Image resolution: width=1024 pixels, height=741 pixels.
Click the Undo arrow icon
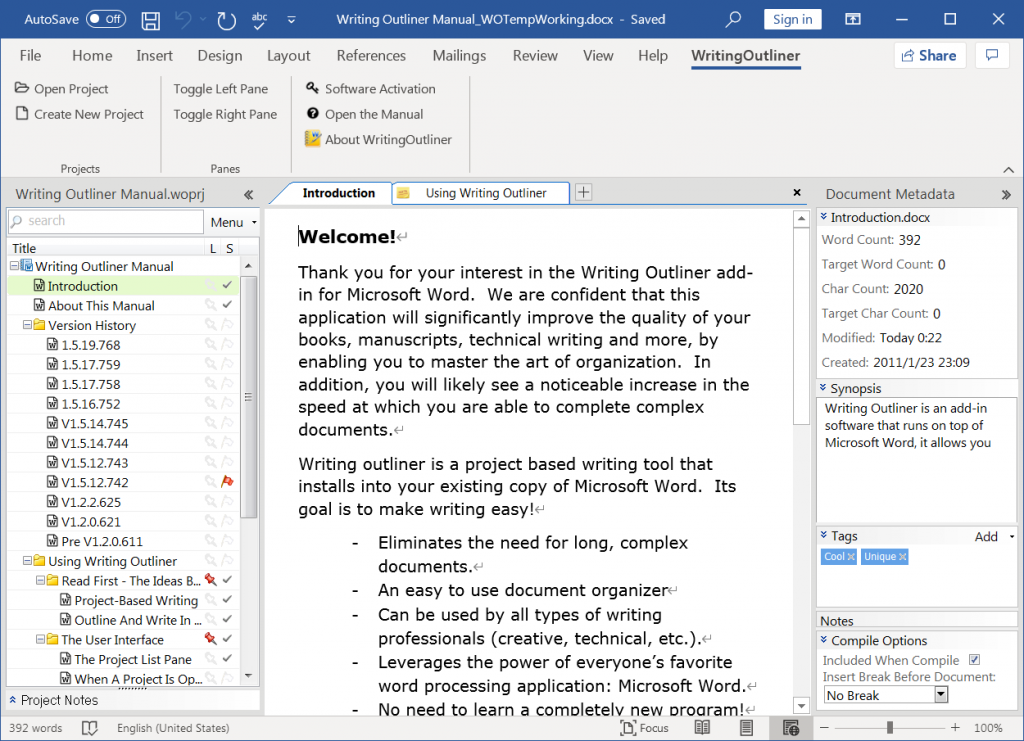point(184,20)
